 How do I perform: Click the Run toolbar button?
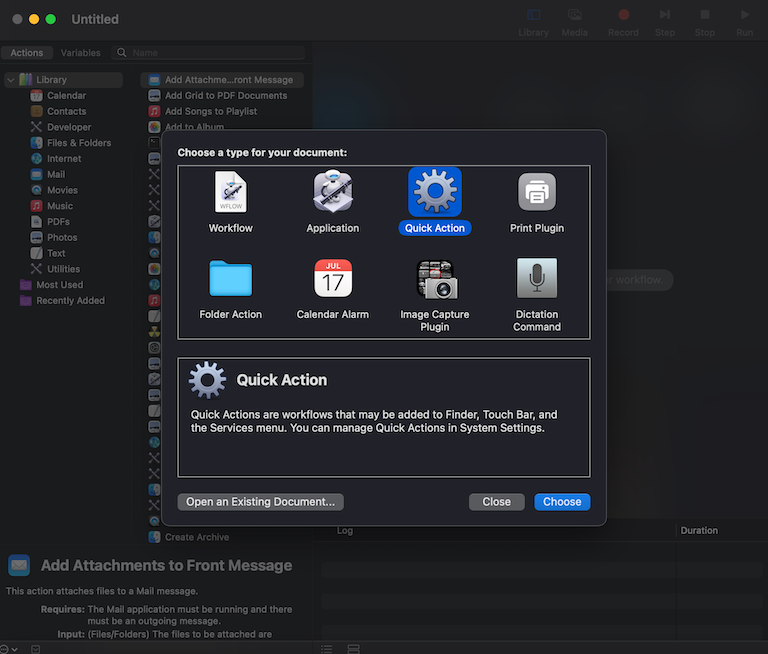click(x=744, y=23)
